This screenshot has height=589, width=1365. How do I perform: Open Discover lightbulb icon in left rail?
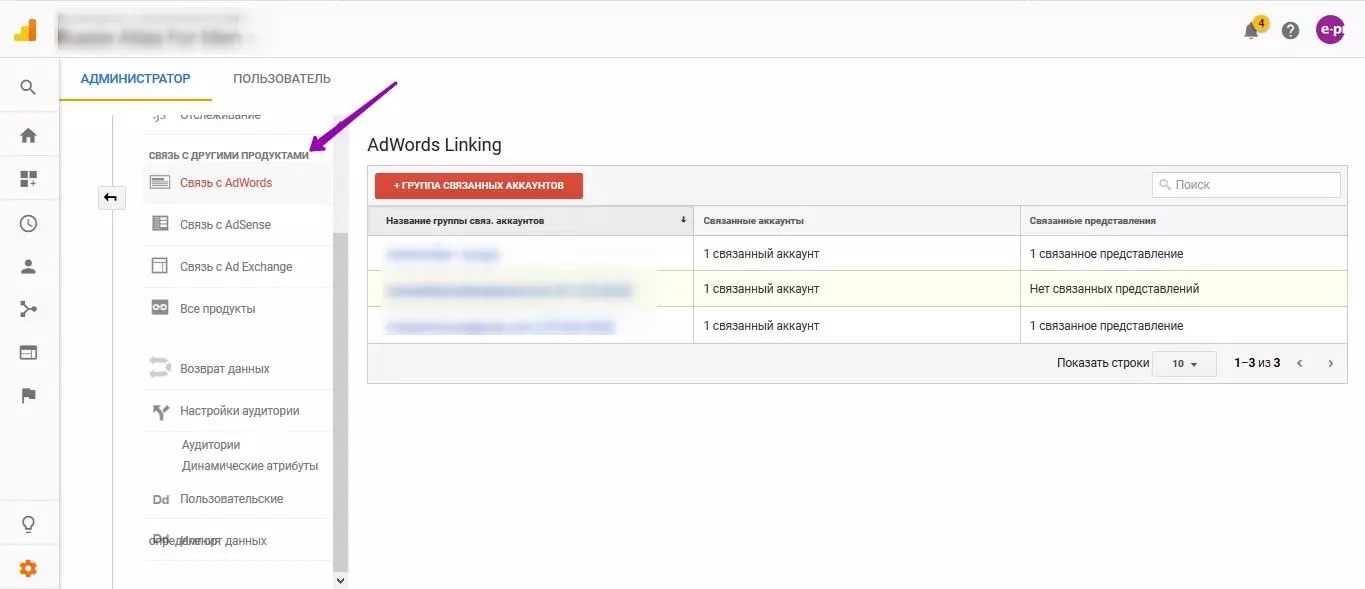click(28, 524)
